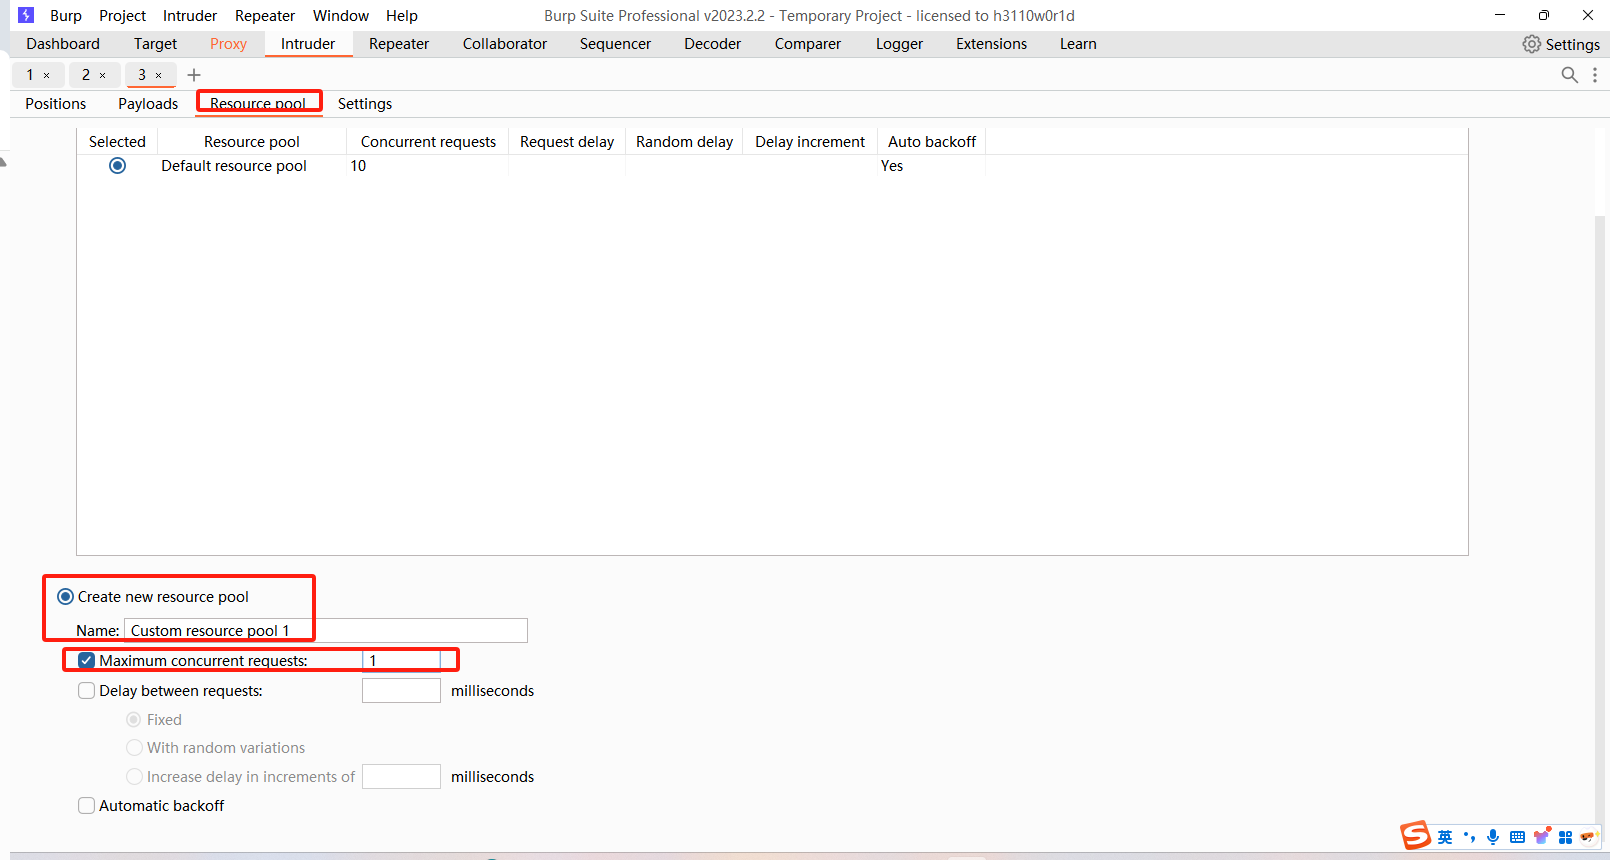
Task: Open the Sogou skin shirt icon
Action: pyautogui.click(x=1542, y=836)
